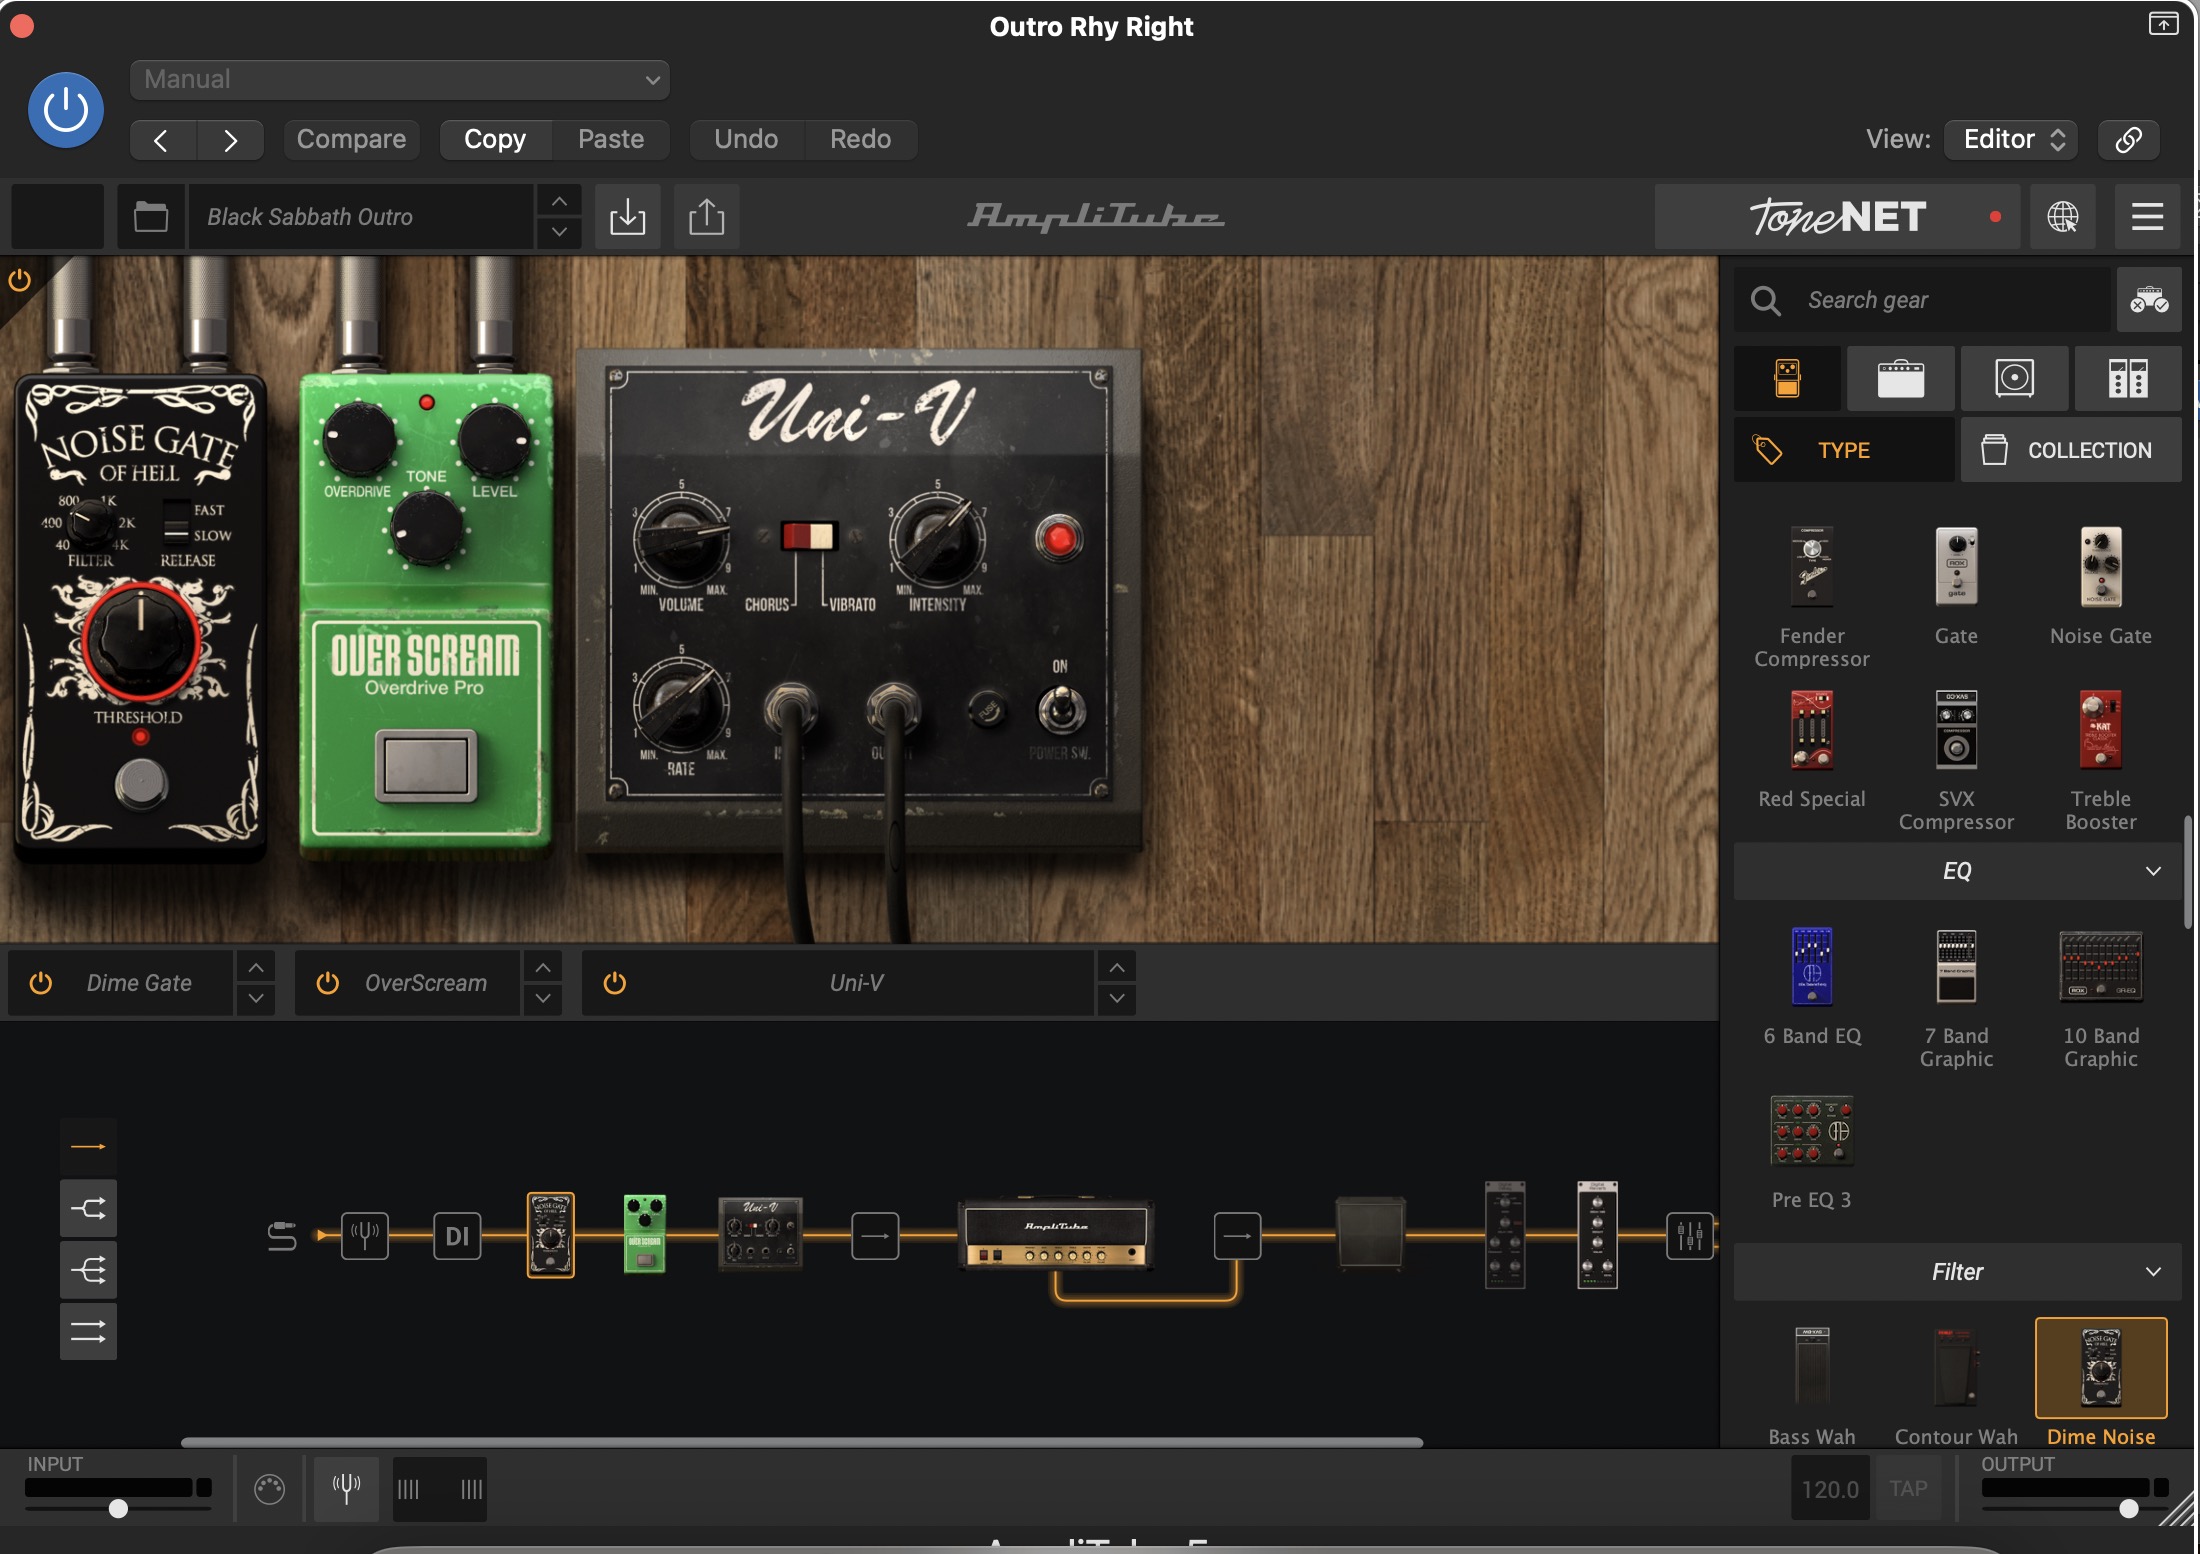Click the Paste button
2200x1554 pixels.
pos(611,139)
